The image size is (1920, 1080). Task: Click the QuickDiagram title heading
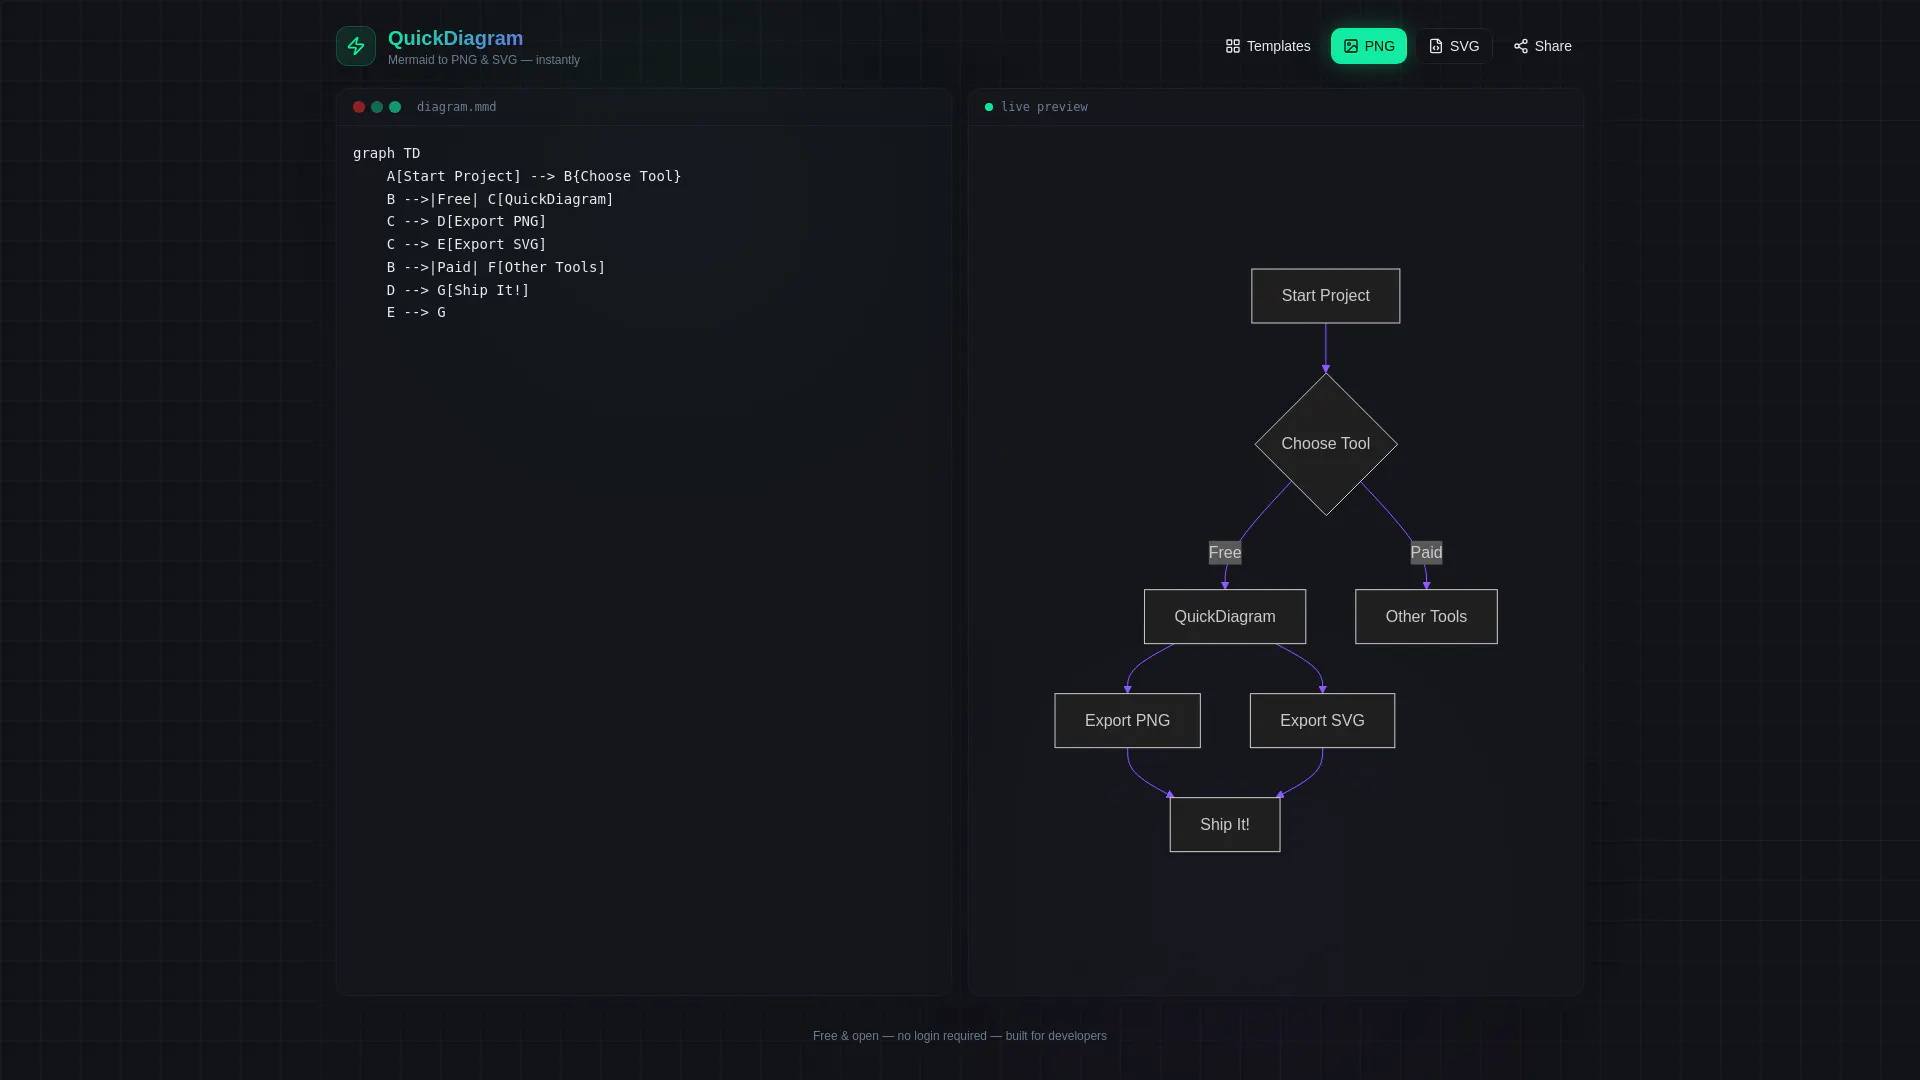click(x=455, y=38)
